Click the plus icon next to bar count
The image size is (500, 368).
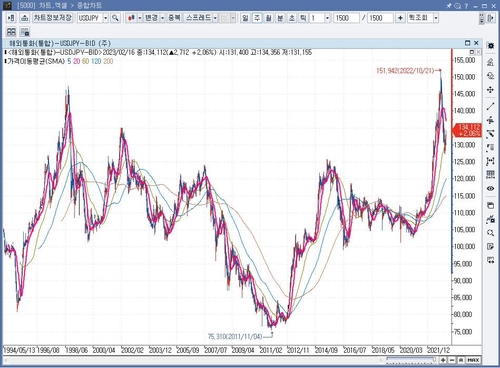(x=400, y=18)
